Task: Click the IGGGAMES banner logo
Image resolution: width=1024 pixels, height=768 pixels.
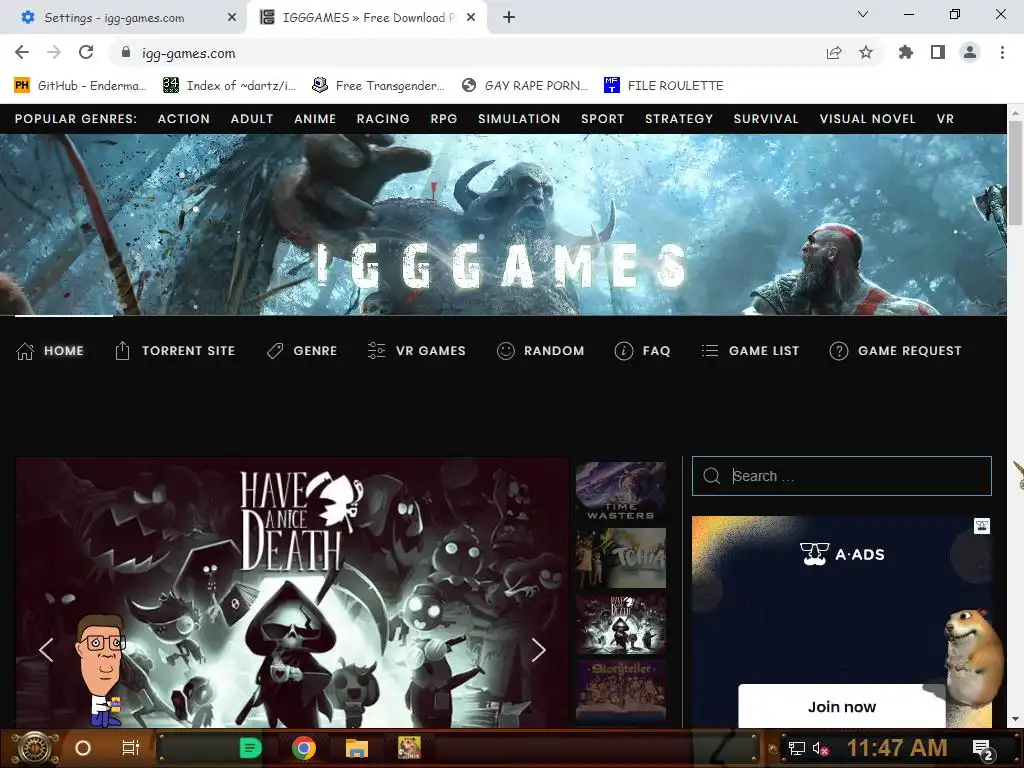Action: pyautogui.click(x=502, y=265)
